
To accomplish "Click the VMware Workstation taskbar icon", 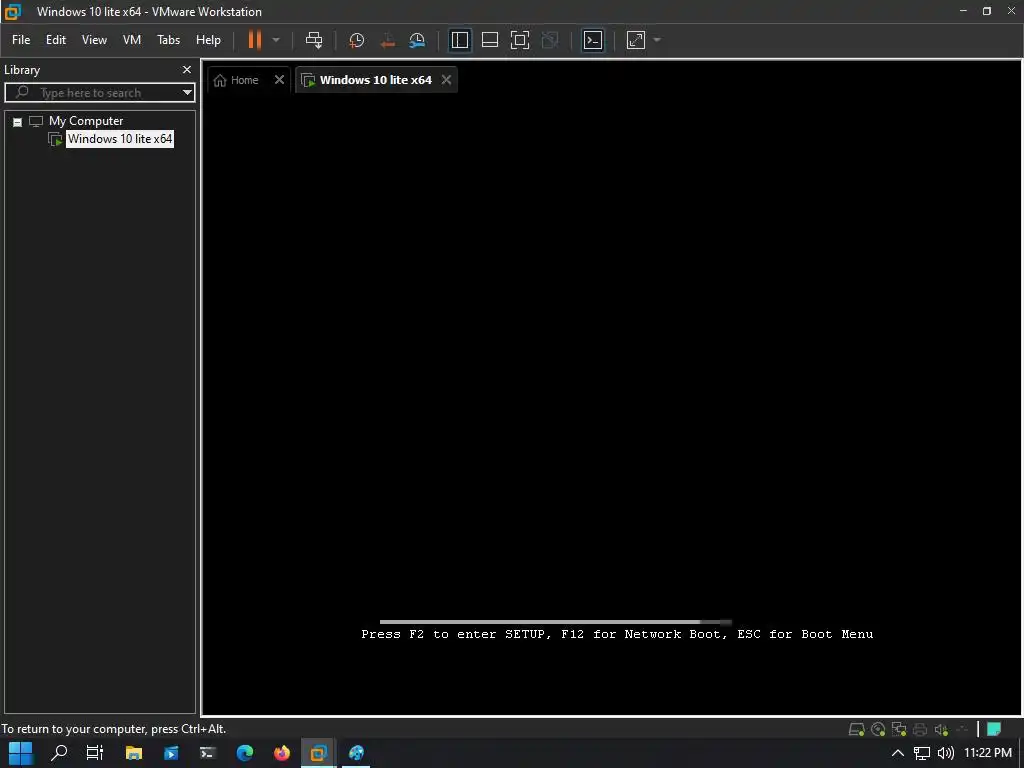I will [x=319, y=753].
